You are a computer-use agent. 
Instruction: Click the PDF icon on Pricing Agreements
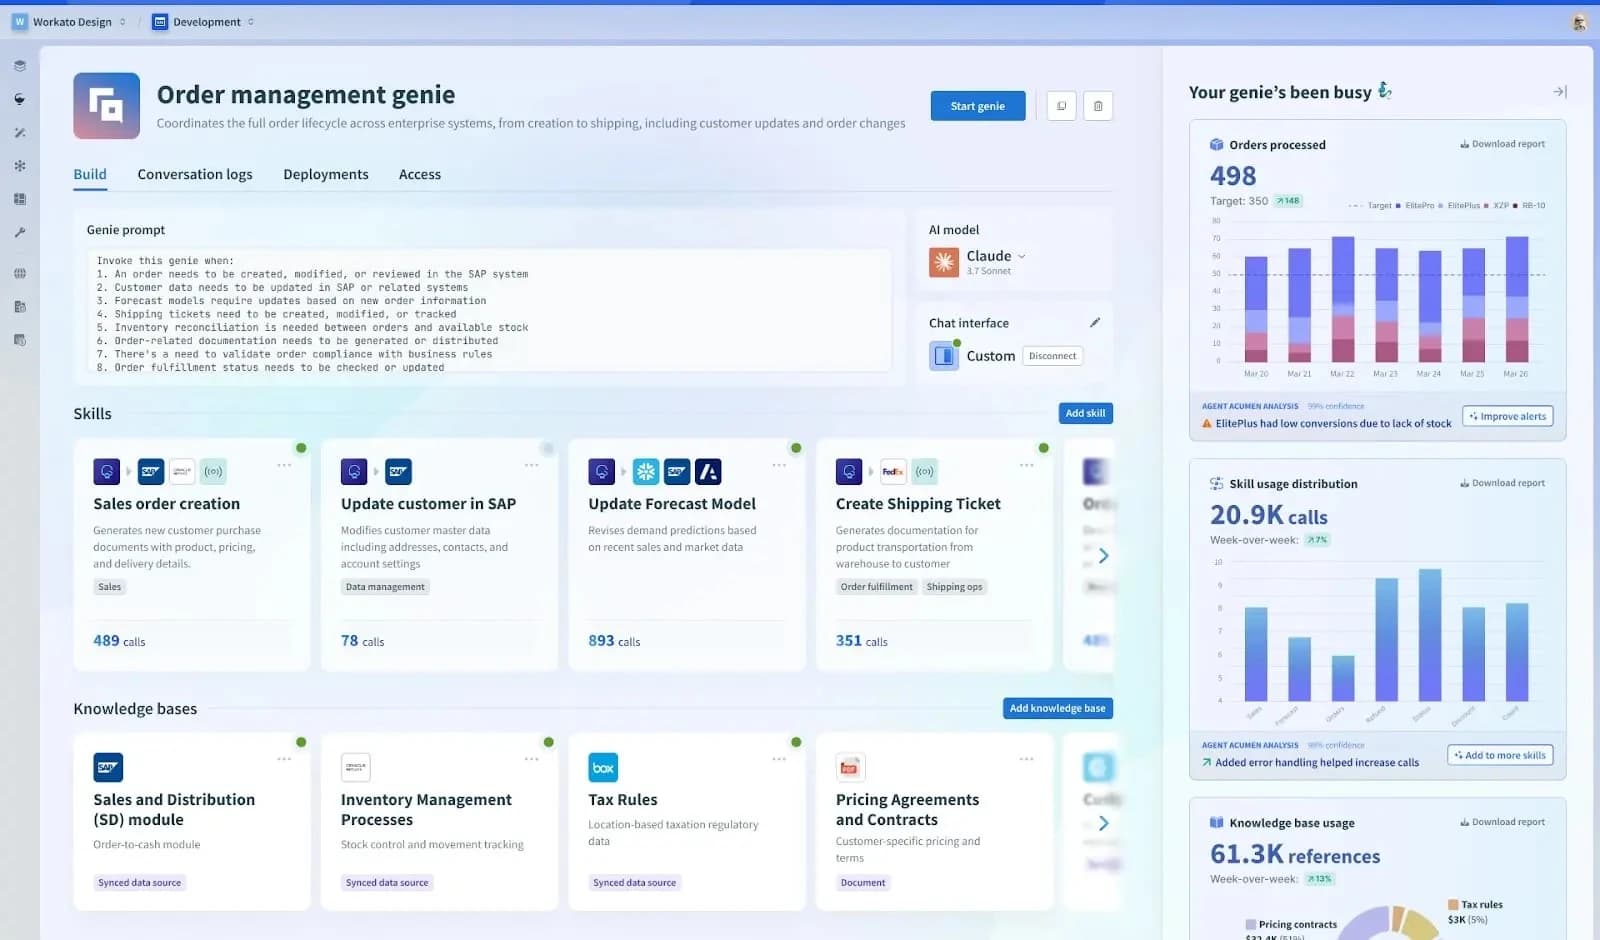[850, 767]
